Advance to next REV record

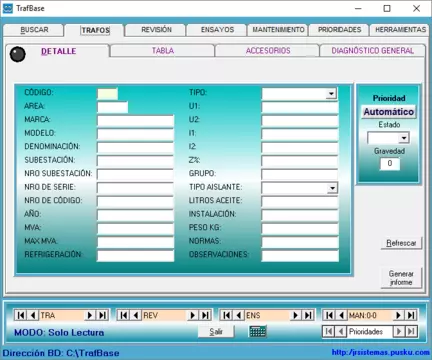(x=192, y=315)
